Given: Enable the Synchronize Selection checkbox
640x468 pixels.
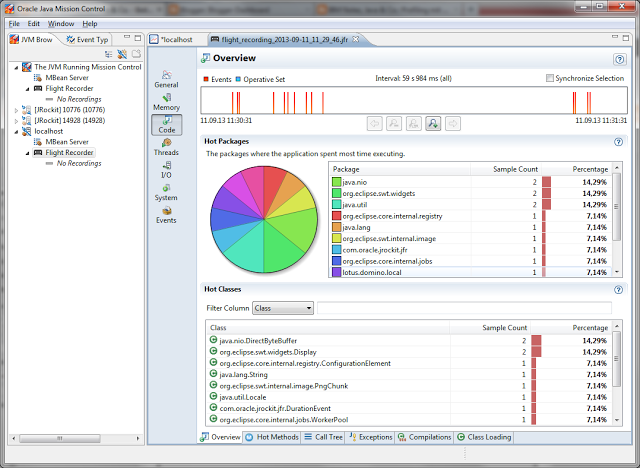Looking at the screenshot, I should pos(551,78).
